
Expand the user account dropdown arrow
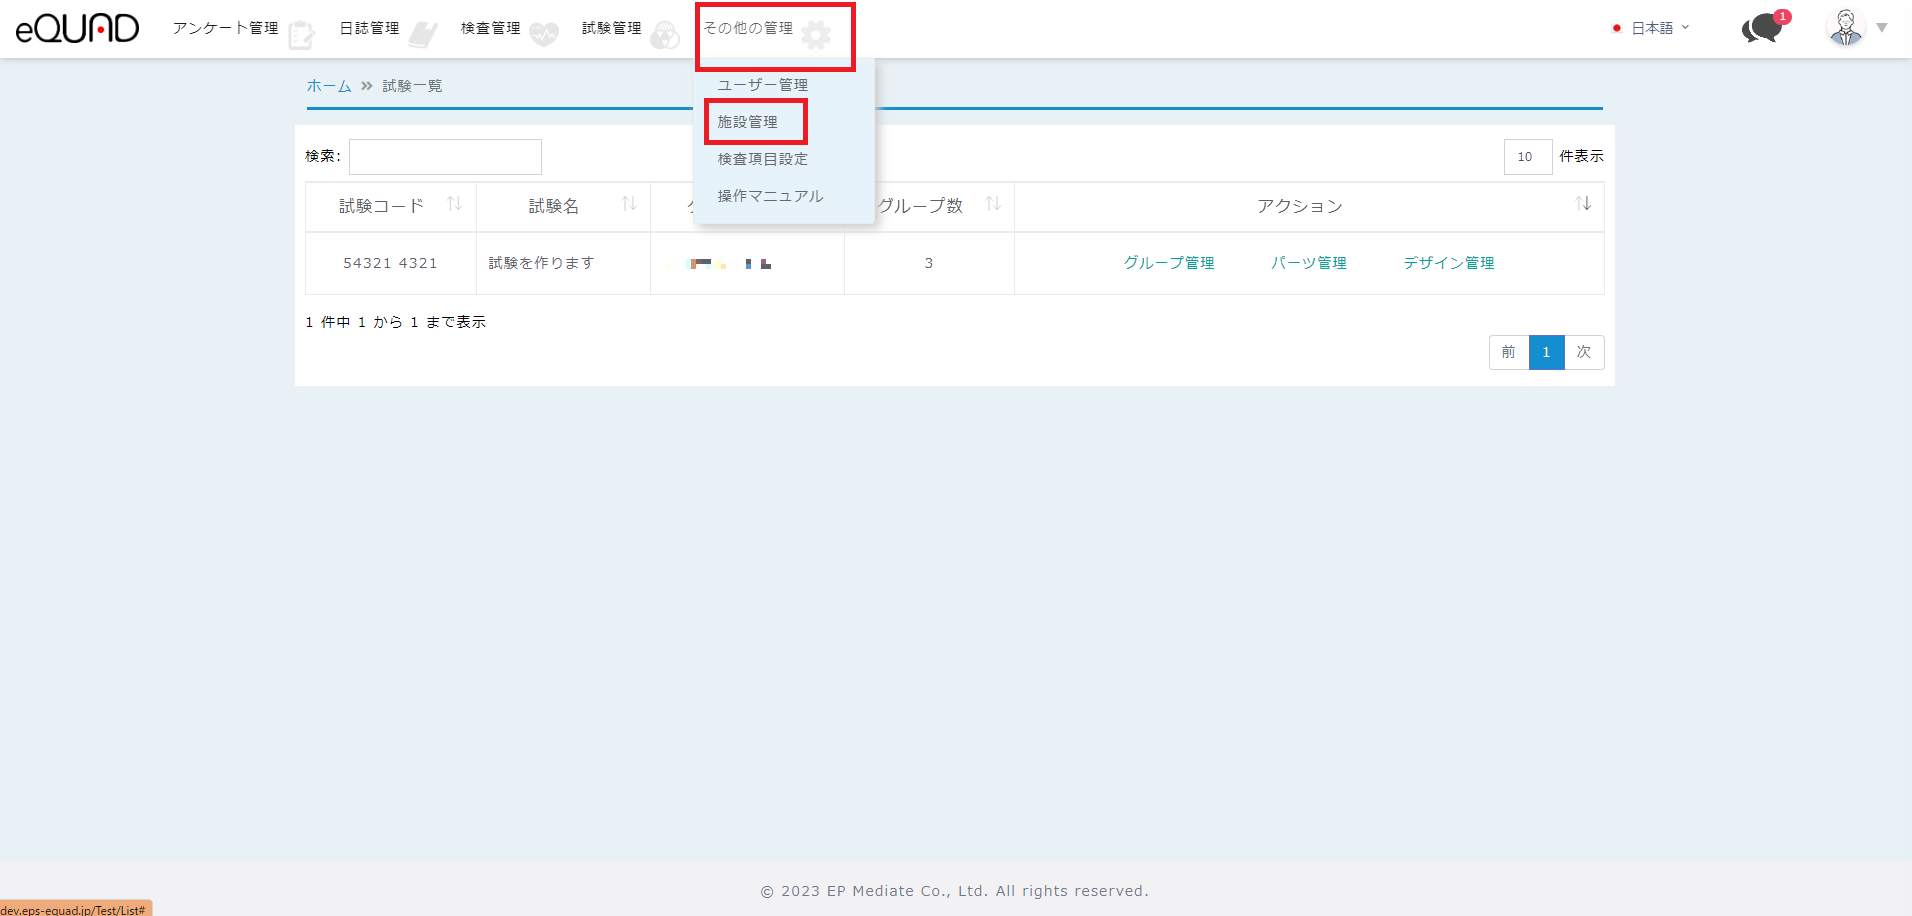[1882, 28]
